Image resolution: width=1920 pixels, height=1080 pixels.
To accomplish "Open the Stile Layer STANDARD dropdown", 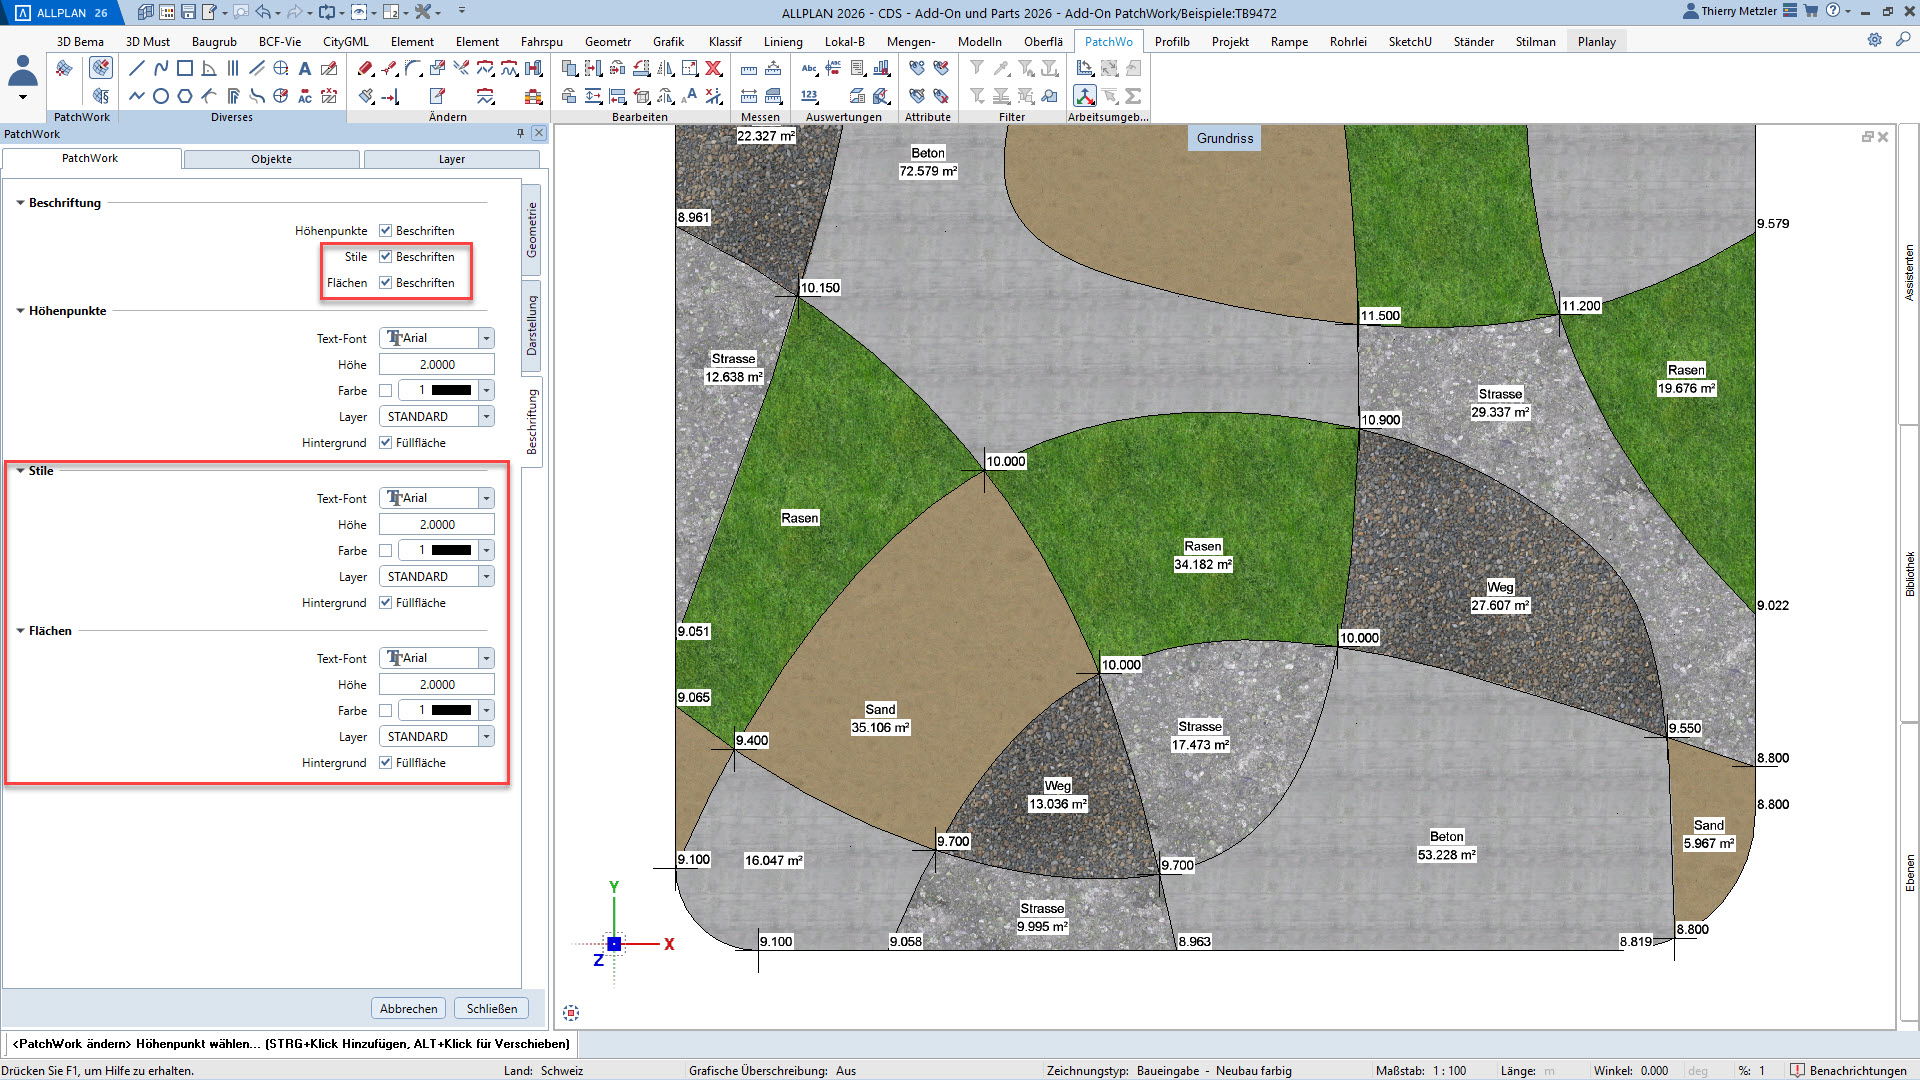I will [486, 577].
